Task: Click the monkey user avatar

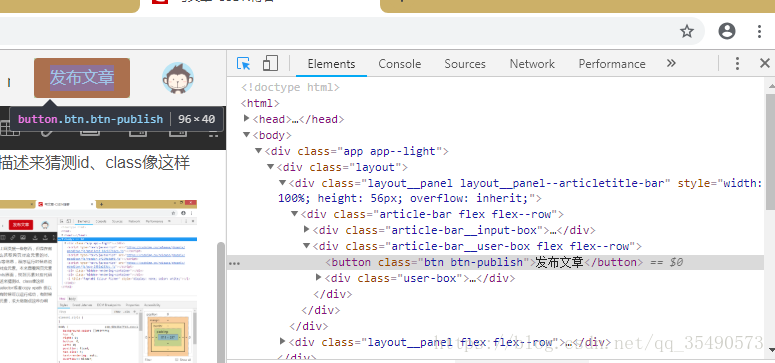Action: pyautogui.click(x=178, y=78)
